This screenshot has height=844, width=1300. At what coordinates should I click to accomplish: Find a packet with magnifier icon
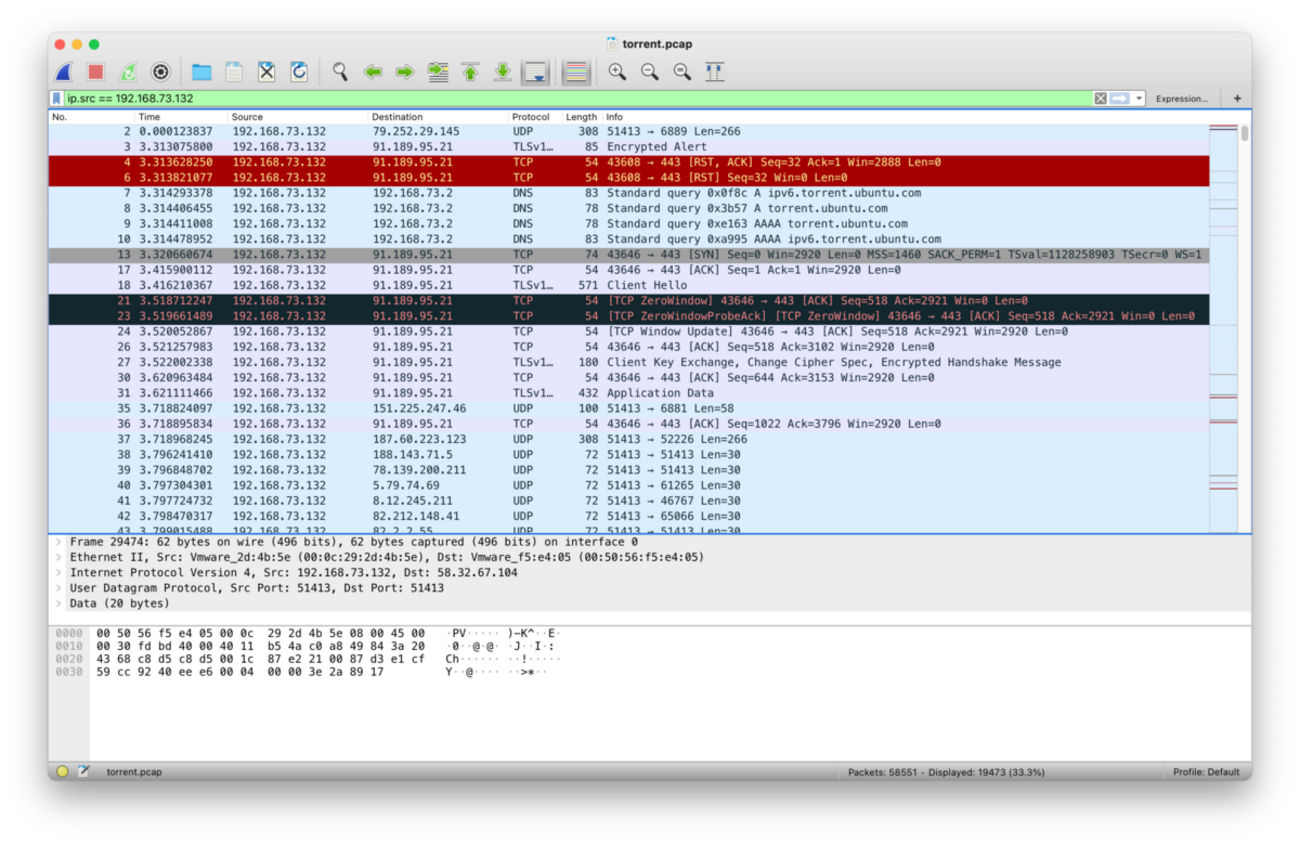click(x=340, y=72)
